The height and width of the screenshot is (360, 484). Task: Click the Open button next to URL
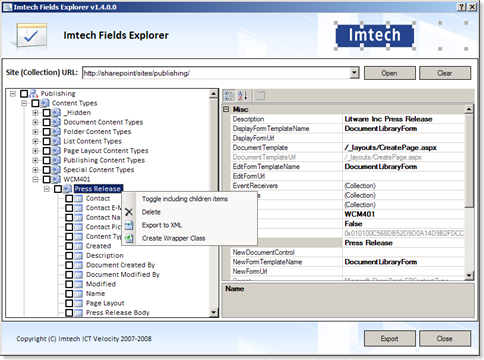coord(390,73)
